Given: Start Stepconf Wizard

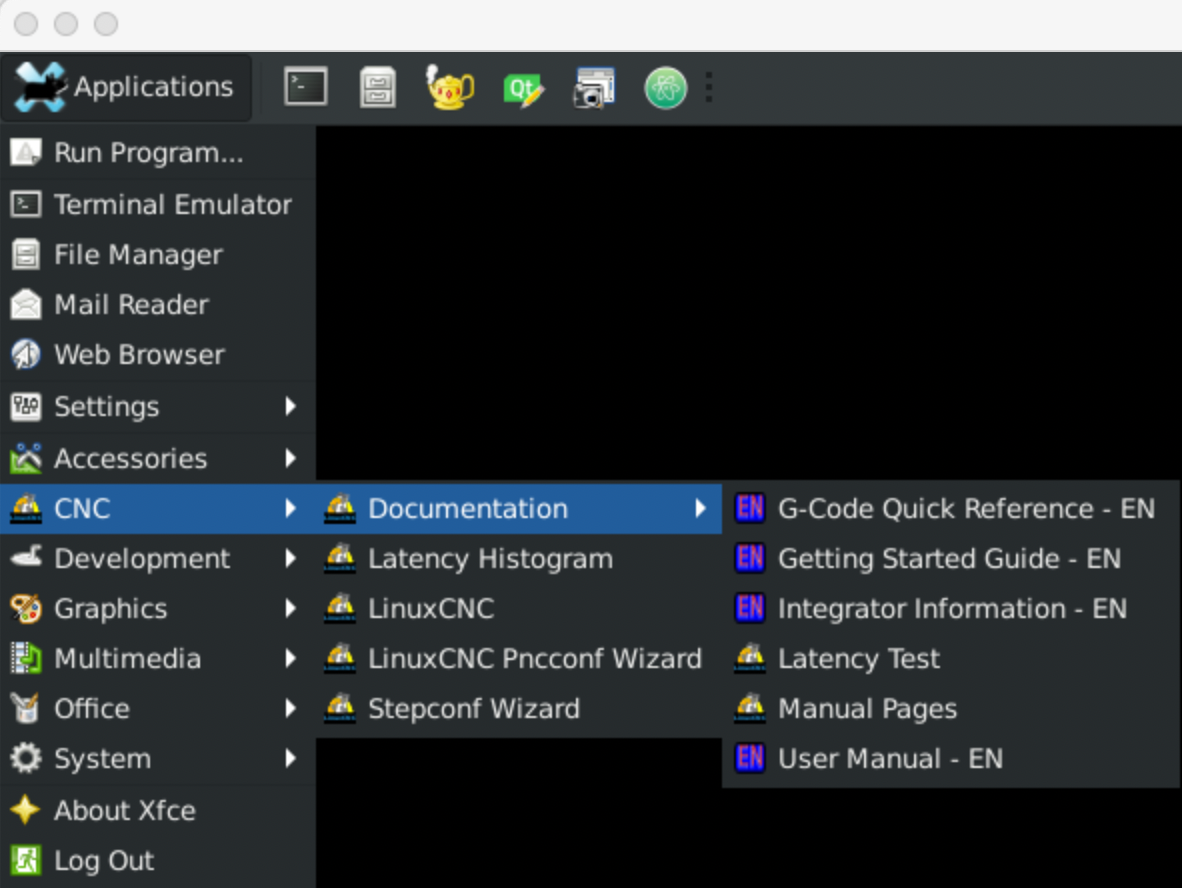Looking at the screenshot, I should click(x=519, y=709).
